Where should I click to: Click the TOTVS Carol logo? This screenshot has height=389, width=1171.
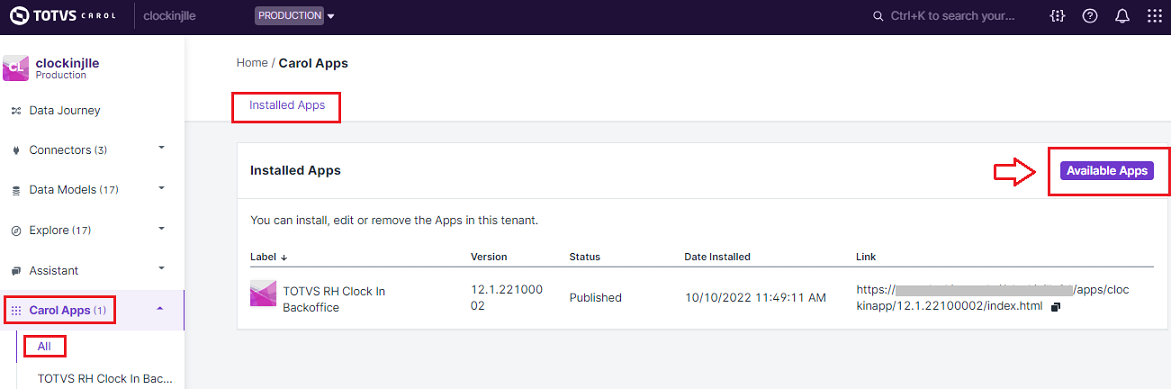[63, 16]
